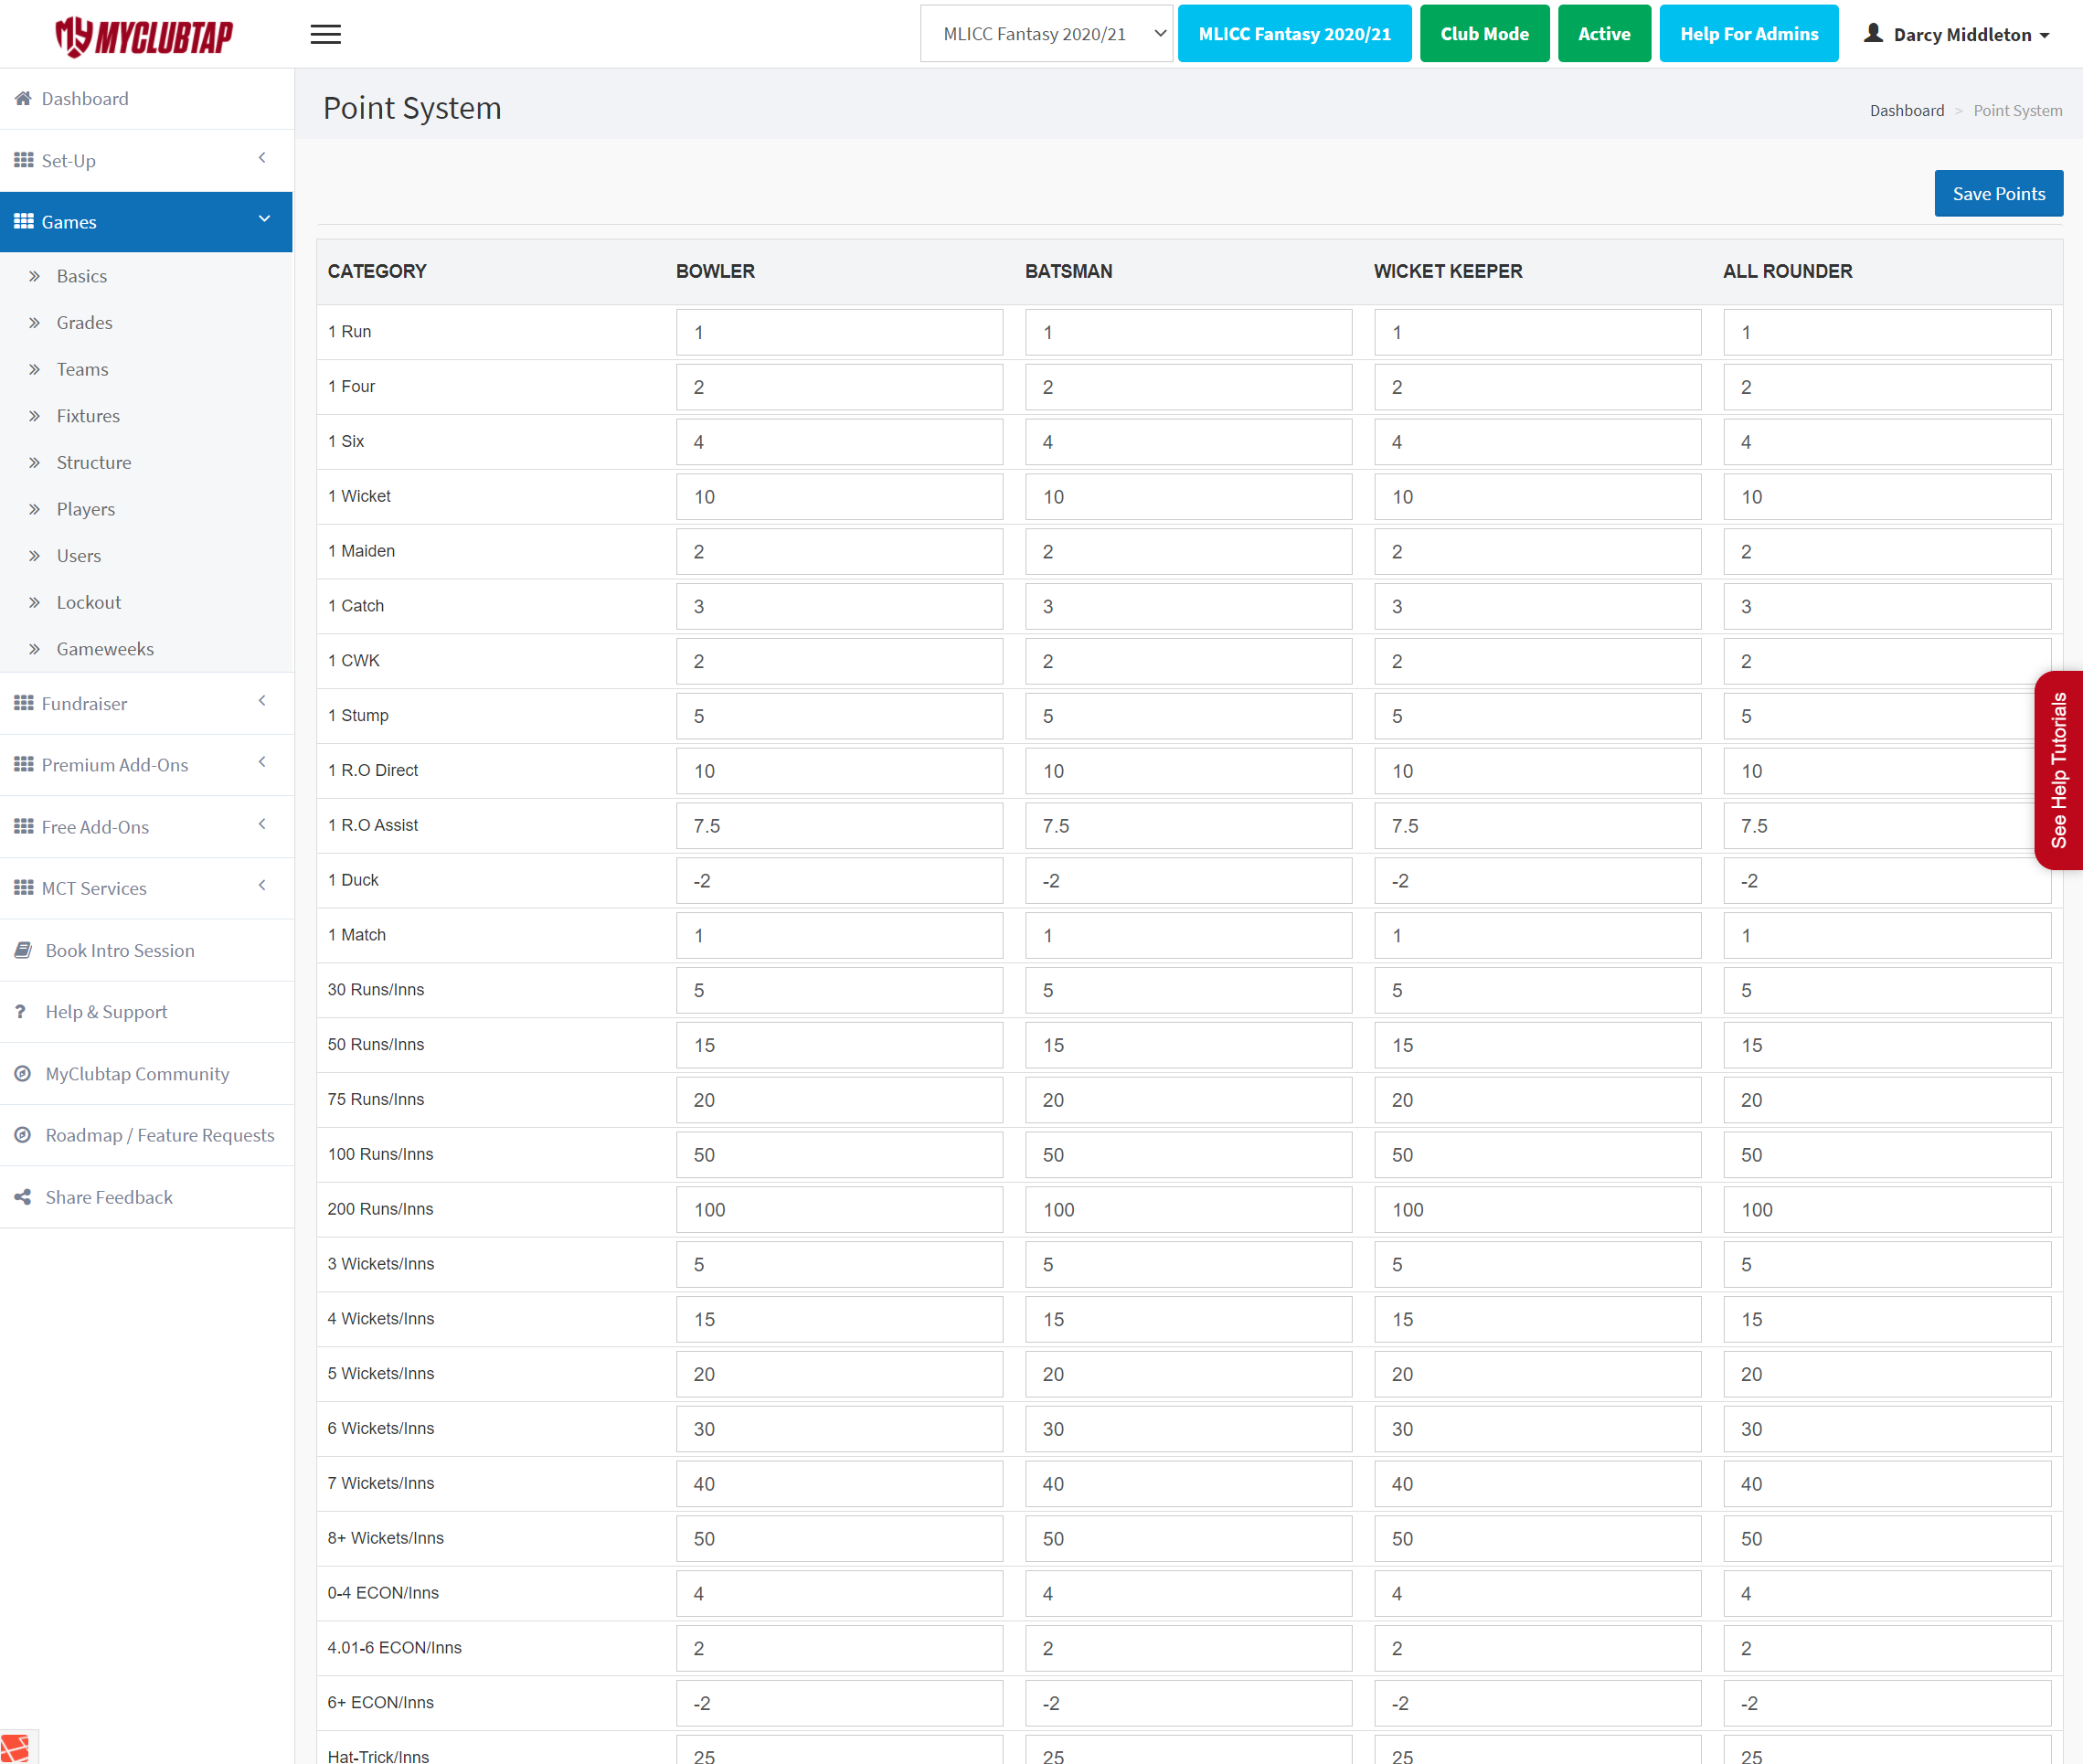Click the Dashboard home icon
The height and width of the screenshot is (1764, 2083).
click(x=23, y=98)
